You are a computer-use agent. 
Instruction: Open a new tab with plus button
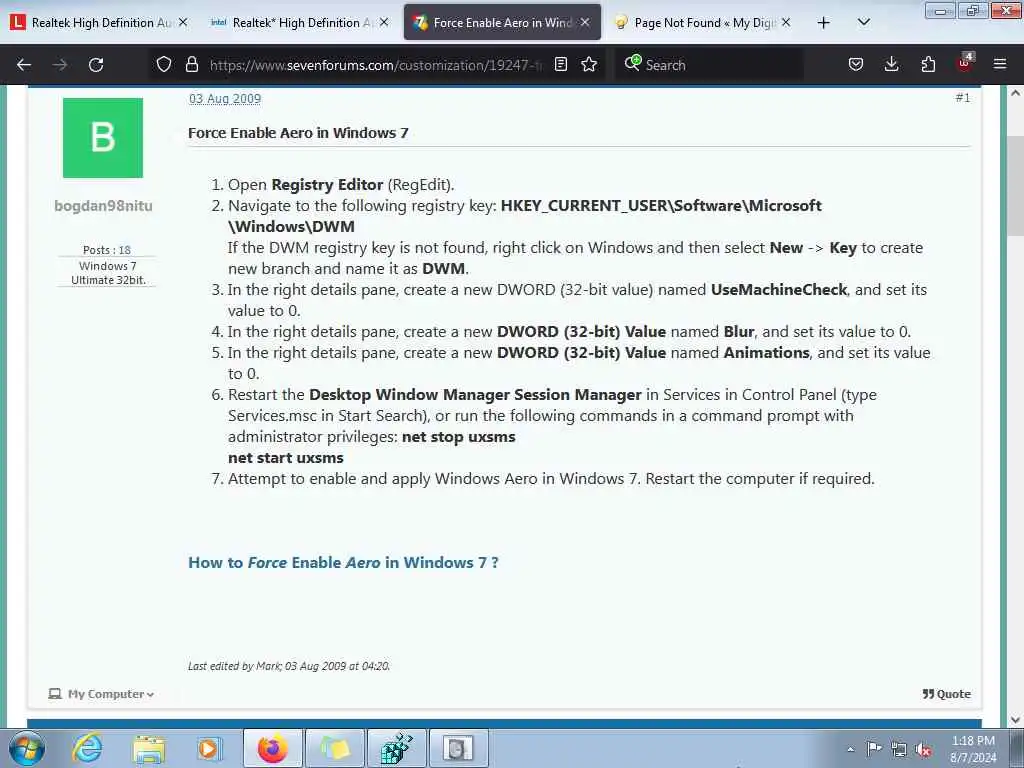pos(824,23)
